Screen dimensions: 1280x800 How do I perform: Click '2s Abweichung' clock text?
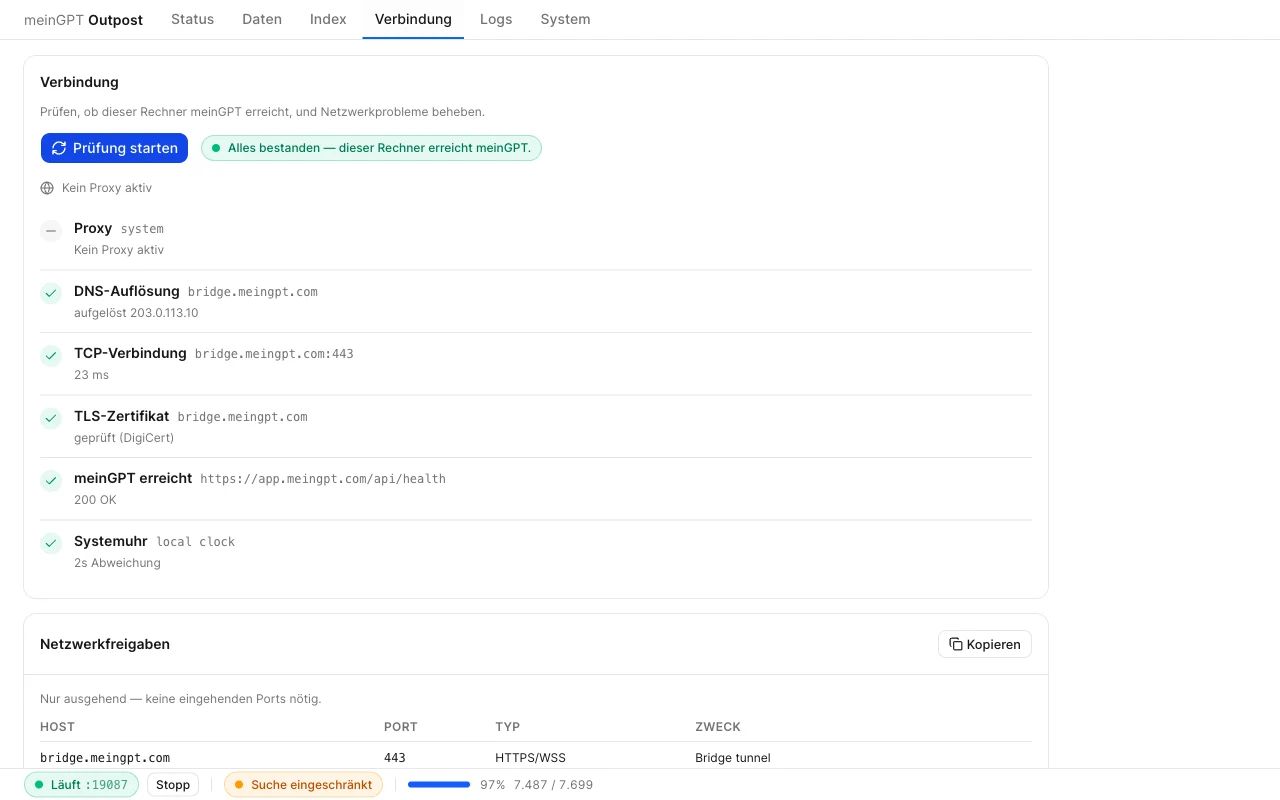coord(117,563)
